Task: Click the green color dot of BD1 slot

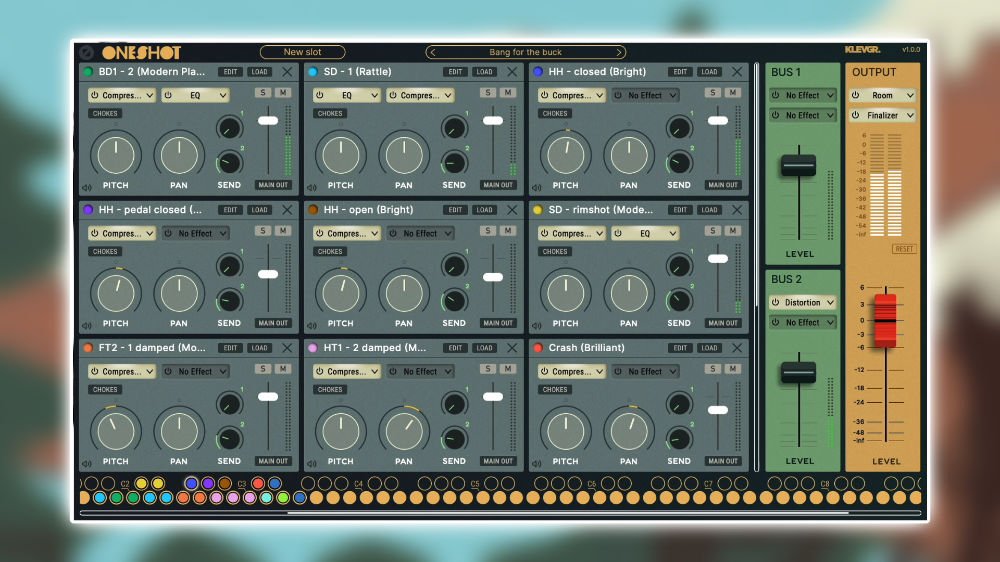Action: tap(88, 71)
